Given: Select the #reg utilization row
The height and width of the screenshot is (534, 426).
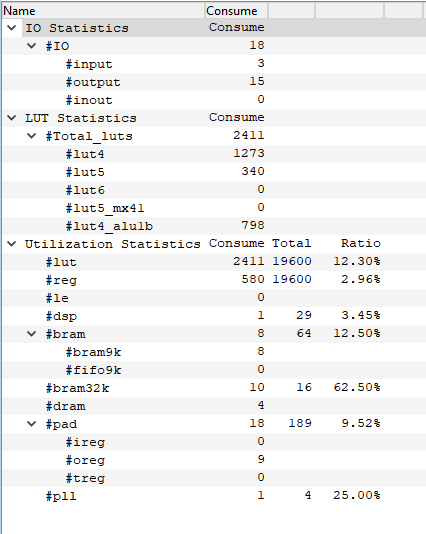Looking at the screenshot, I should (x=214, y=280).
